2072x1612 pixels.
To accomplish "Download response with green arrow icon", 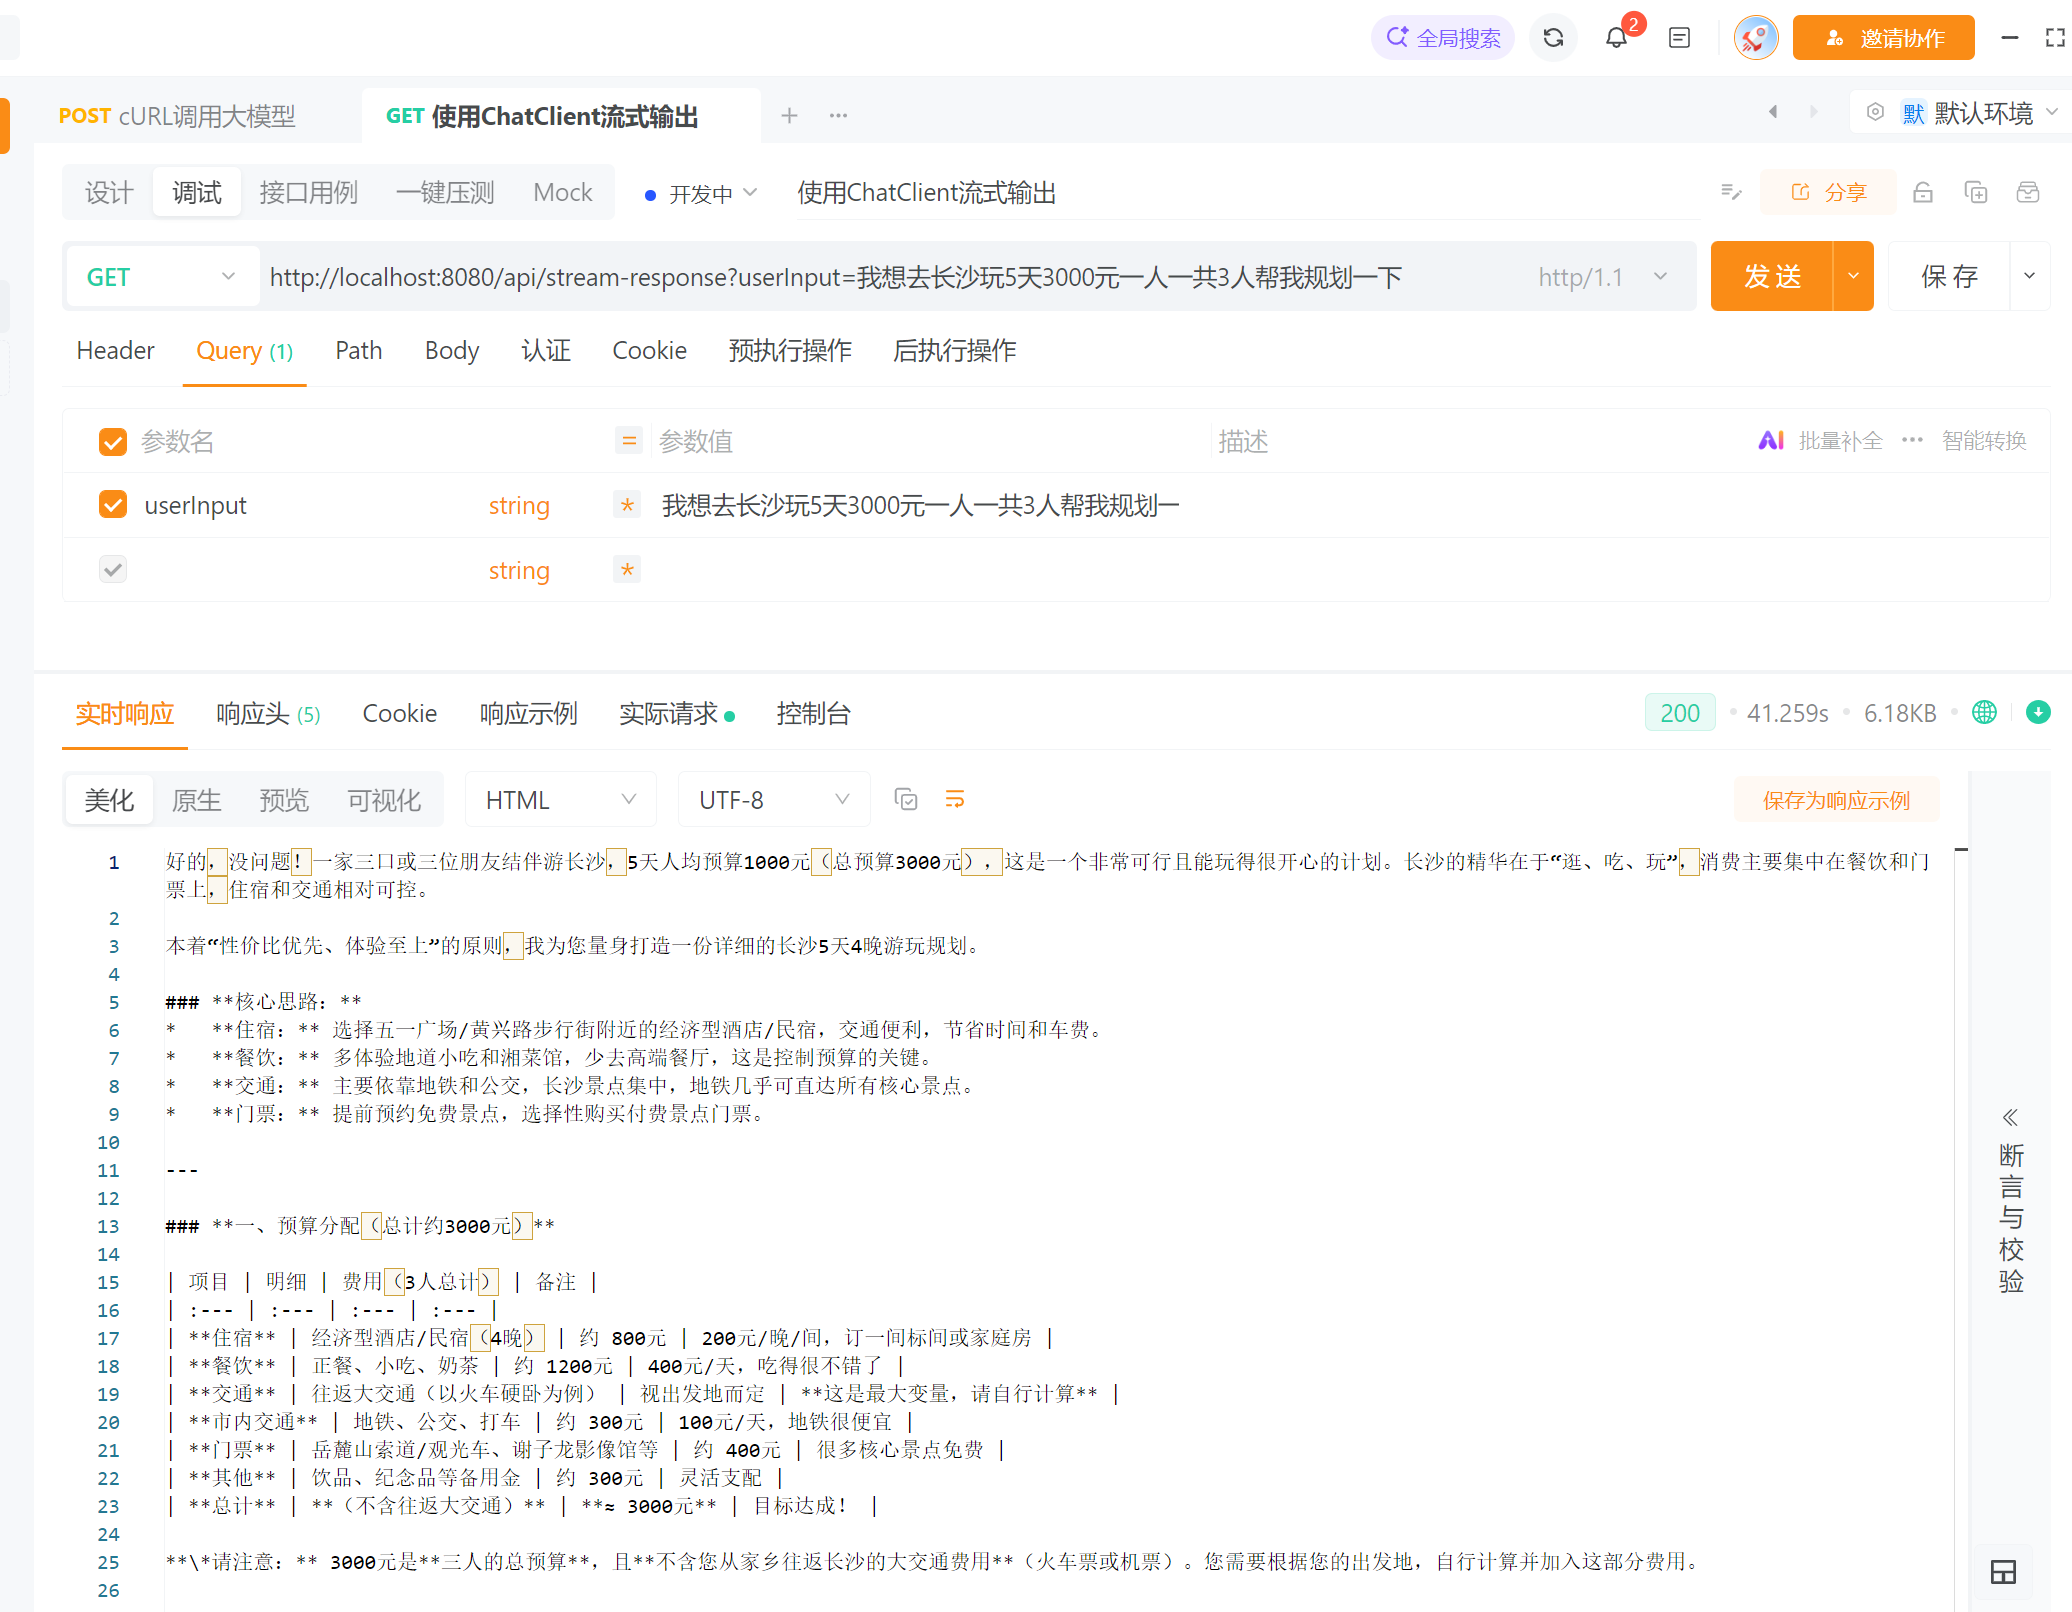I will coord(2037,712).
